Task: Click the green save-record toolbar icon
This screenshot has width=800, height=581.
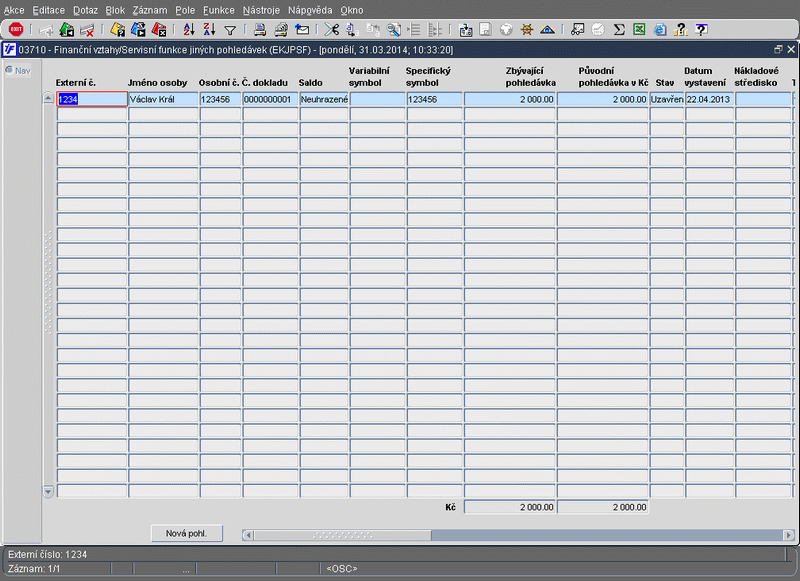Action: point(67,30)
